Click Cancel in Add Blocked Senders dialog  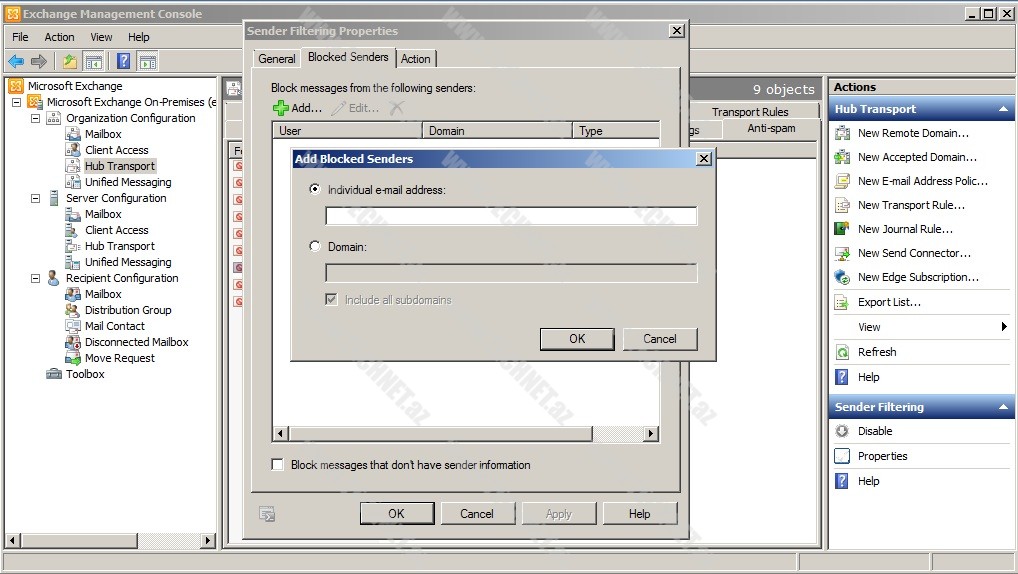pyautogui.click(x=659, y=339)
